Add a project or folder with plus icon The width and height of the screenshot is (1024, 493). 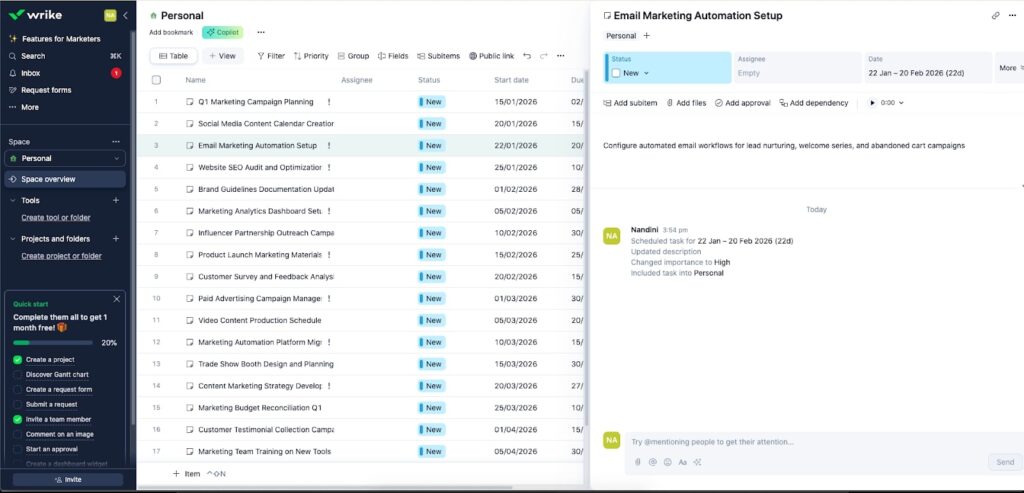(116, 239)
